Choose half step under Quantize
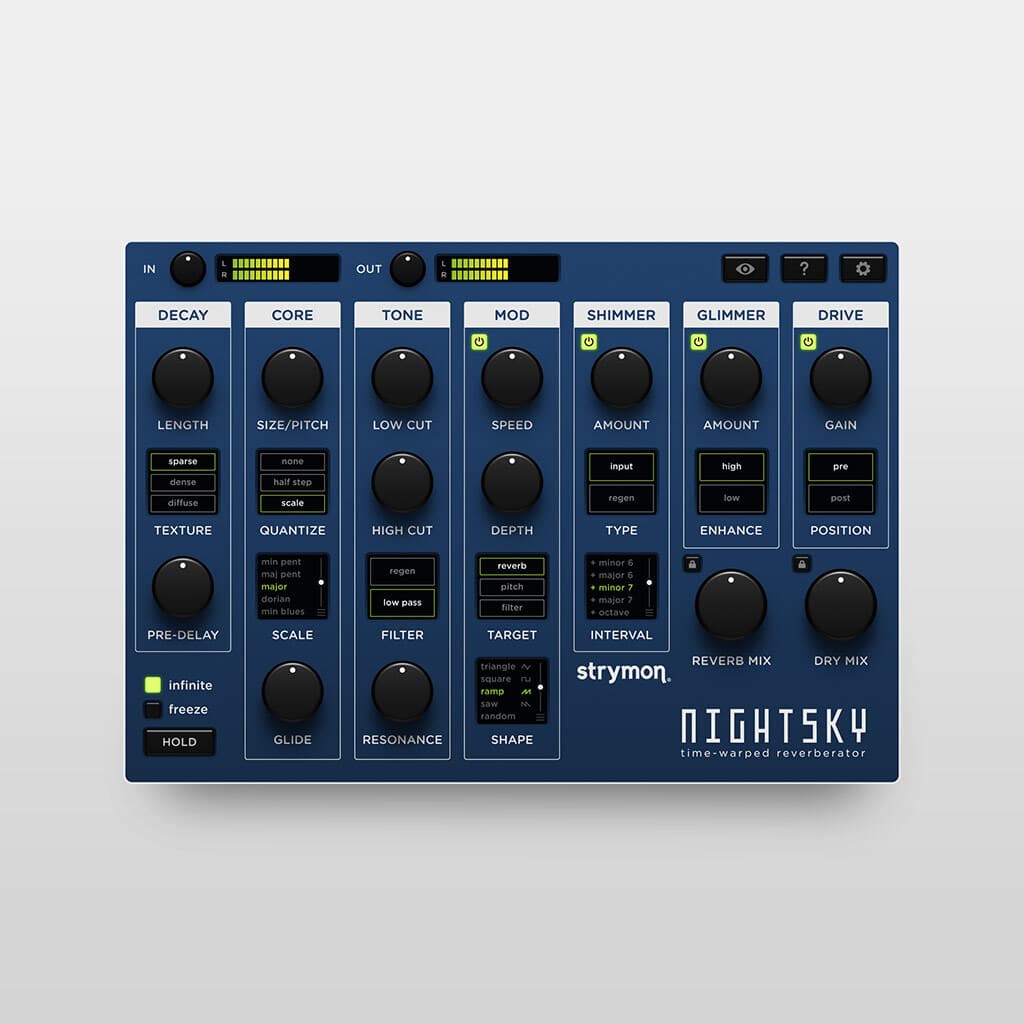1024x1024 pixels. click(292, 482)
